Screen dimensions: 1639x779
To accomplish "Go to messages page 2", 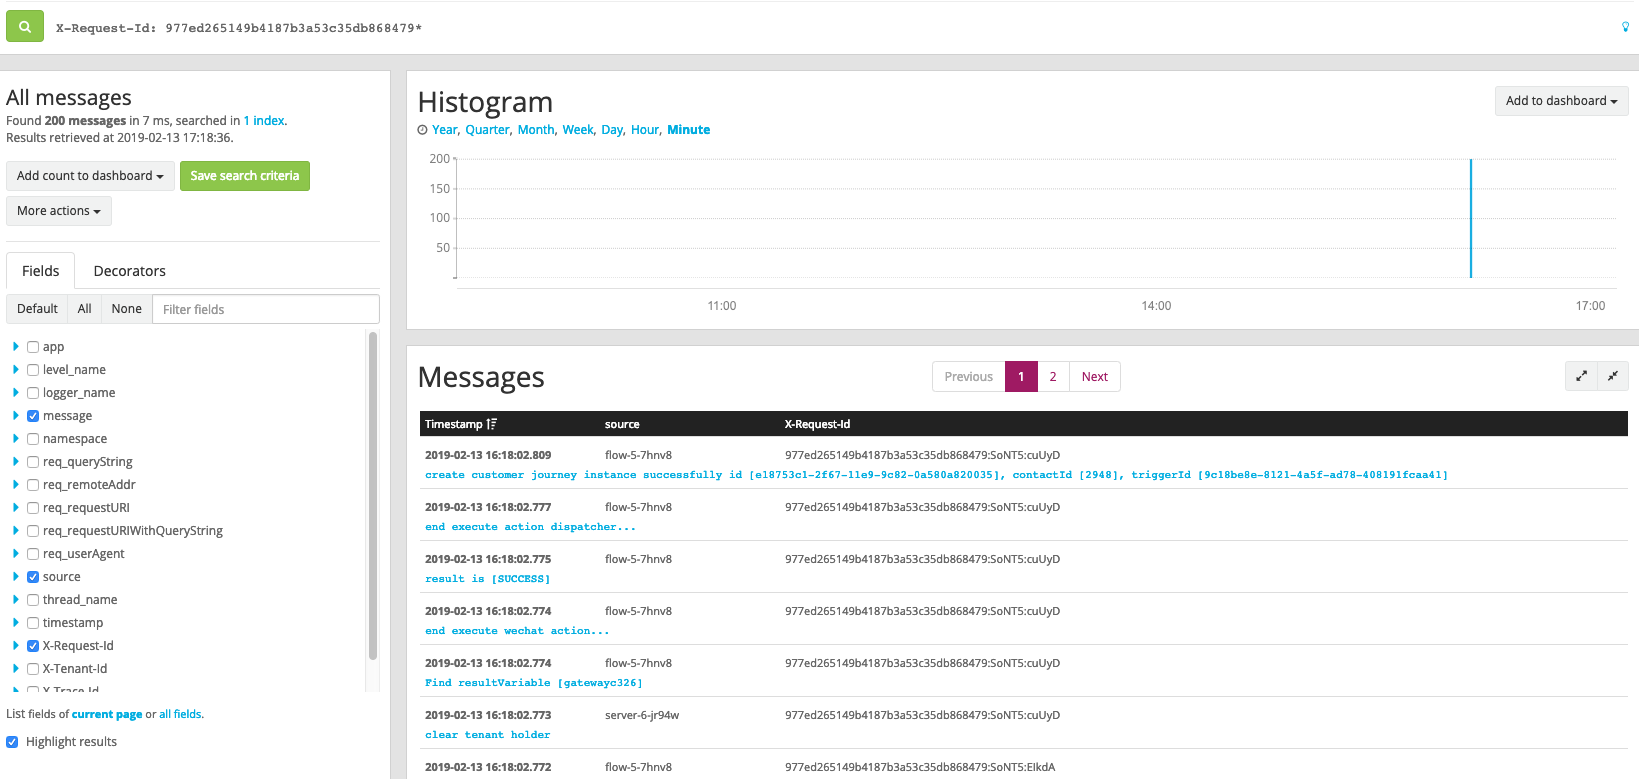I will pyautogui.click(x=1053, y=377).
